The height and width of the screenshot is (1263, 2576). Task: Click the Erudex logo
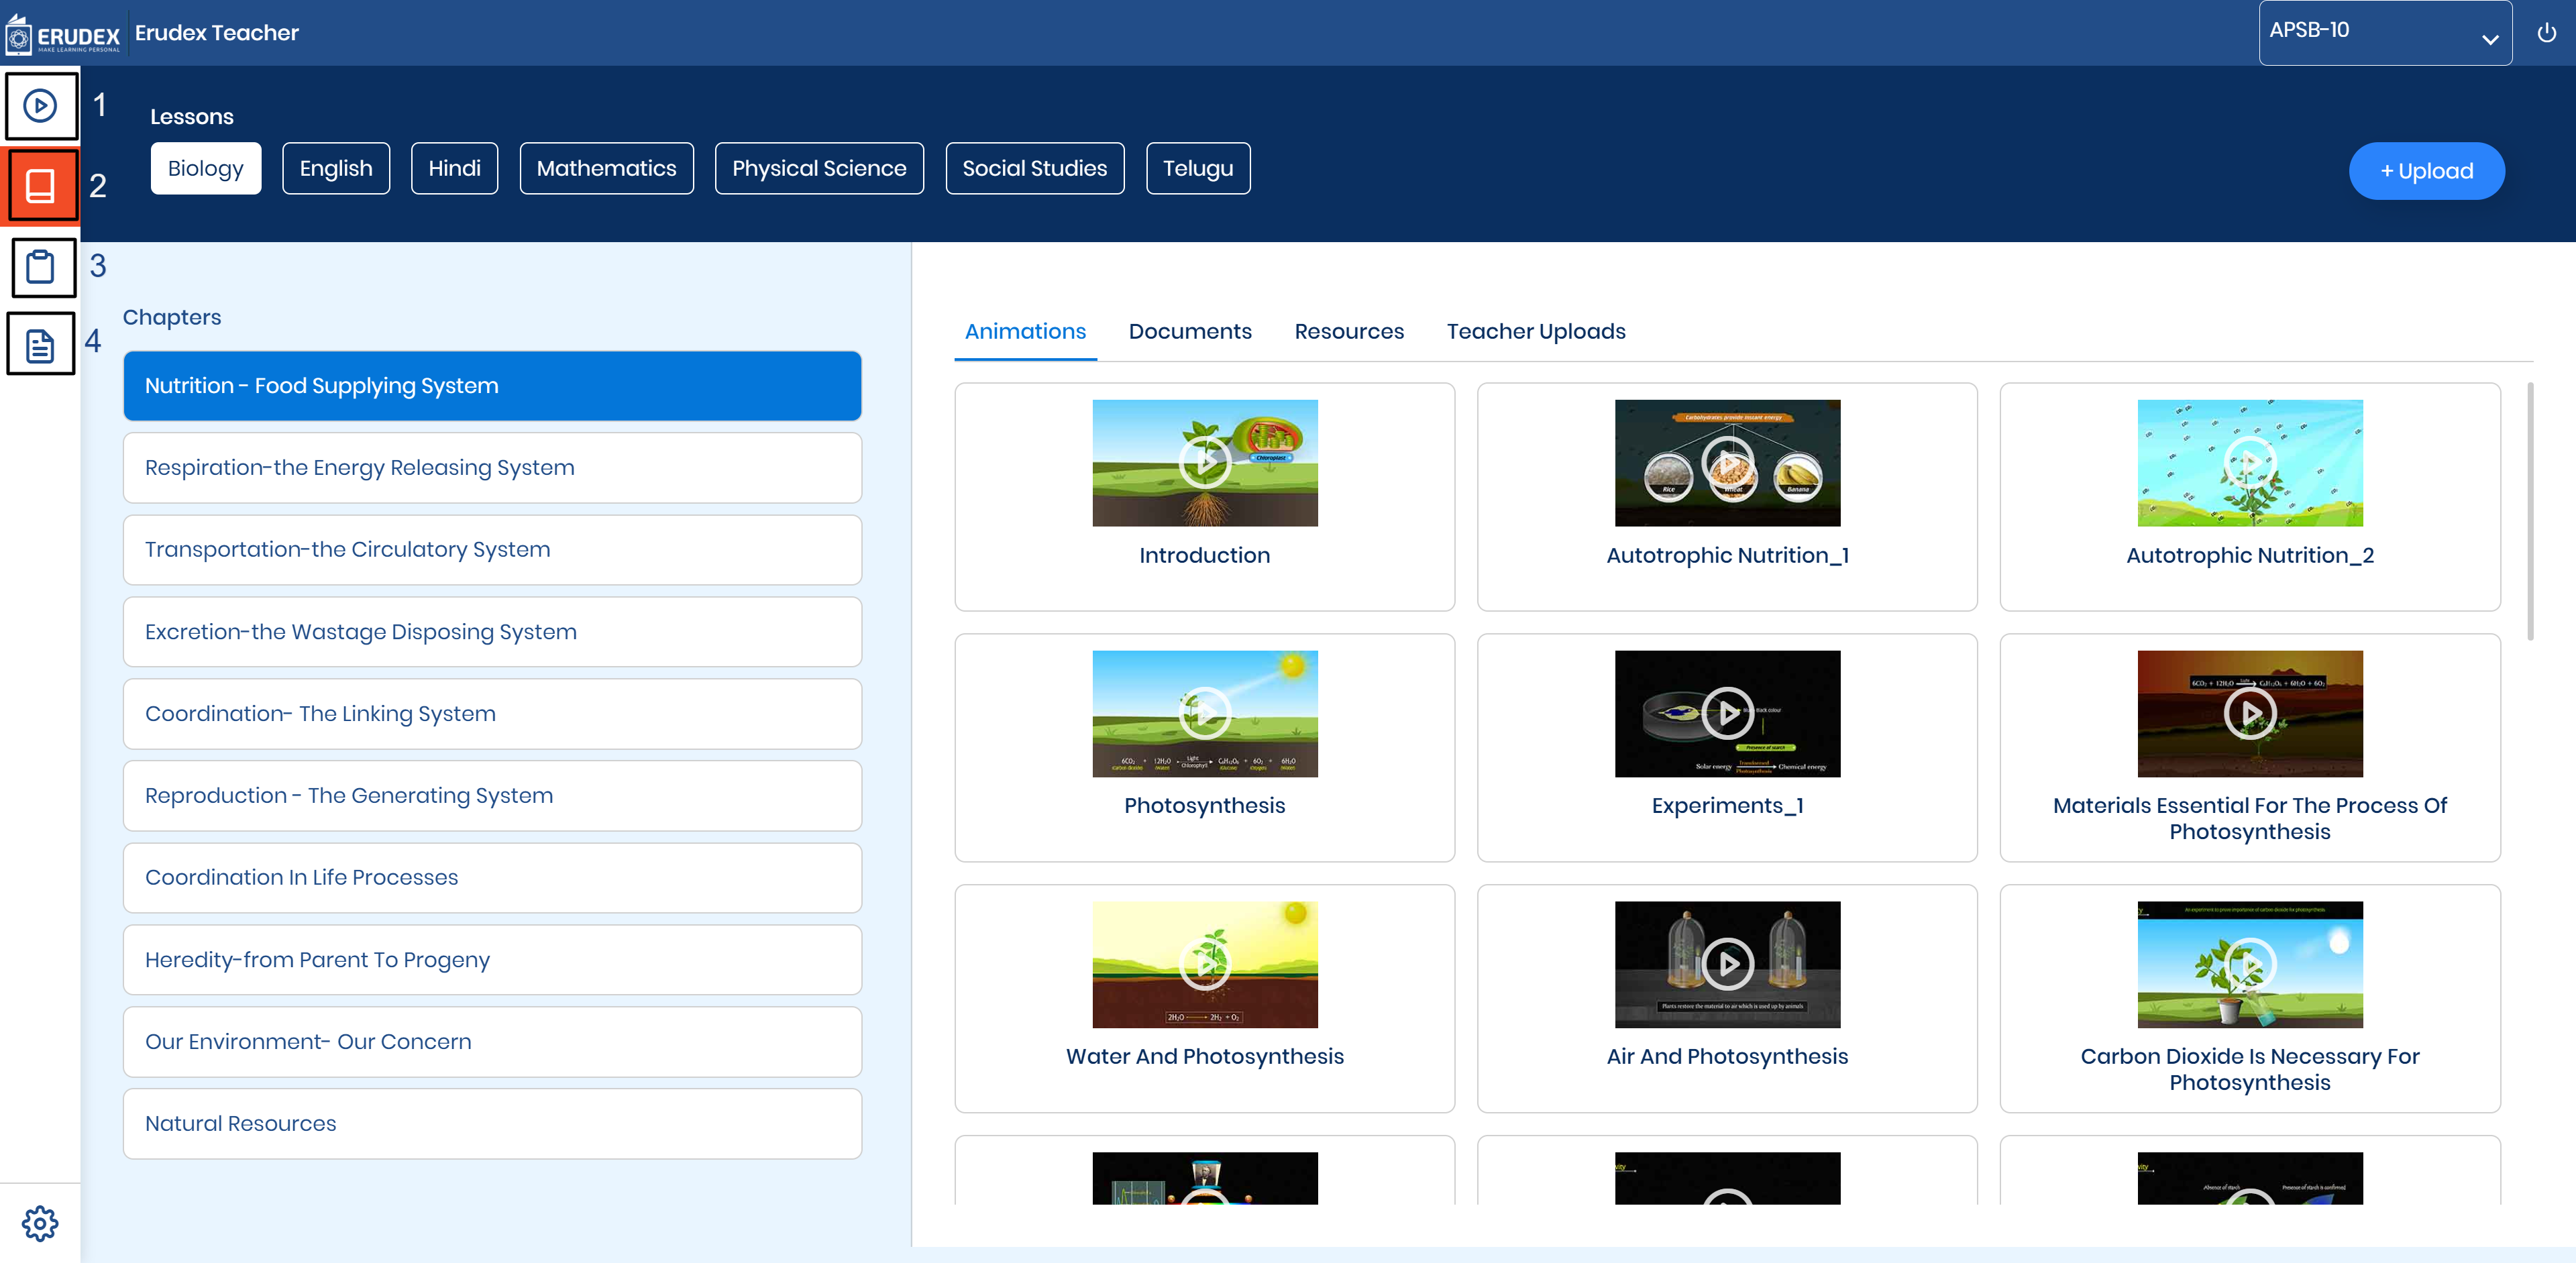(62, 34)
